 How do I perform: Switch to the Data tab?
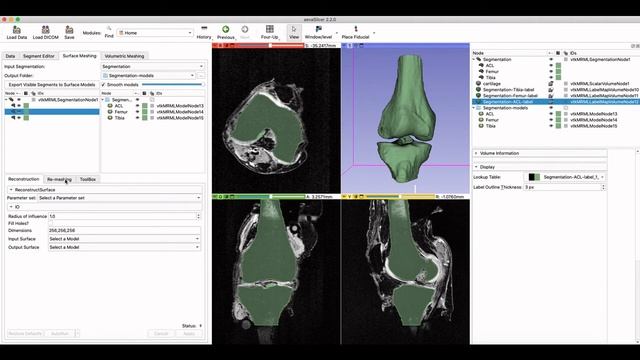(11, 56)
